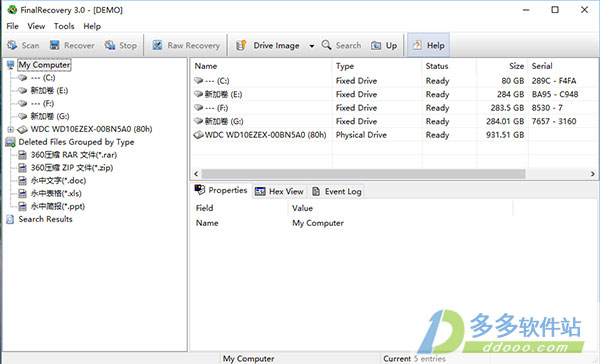The image size is (600, 364).
Task: Select My Computer in the tree
Action: [x=44, y=65]
